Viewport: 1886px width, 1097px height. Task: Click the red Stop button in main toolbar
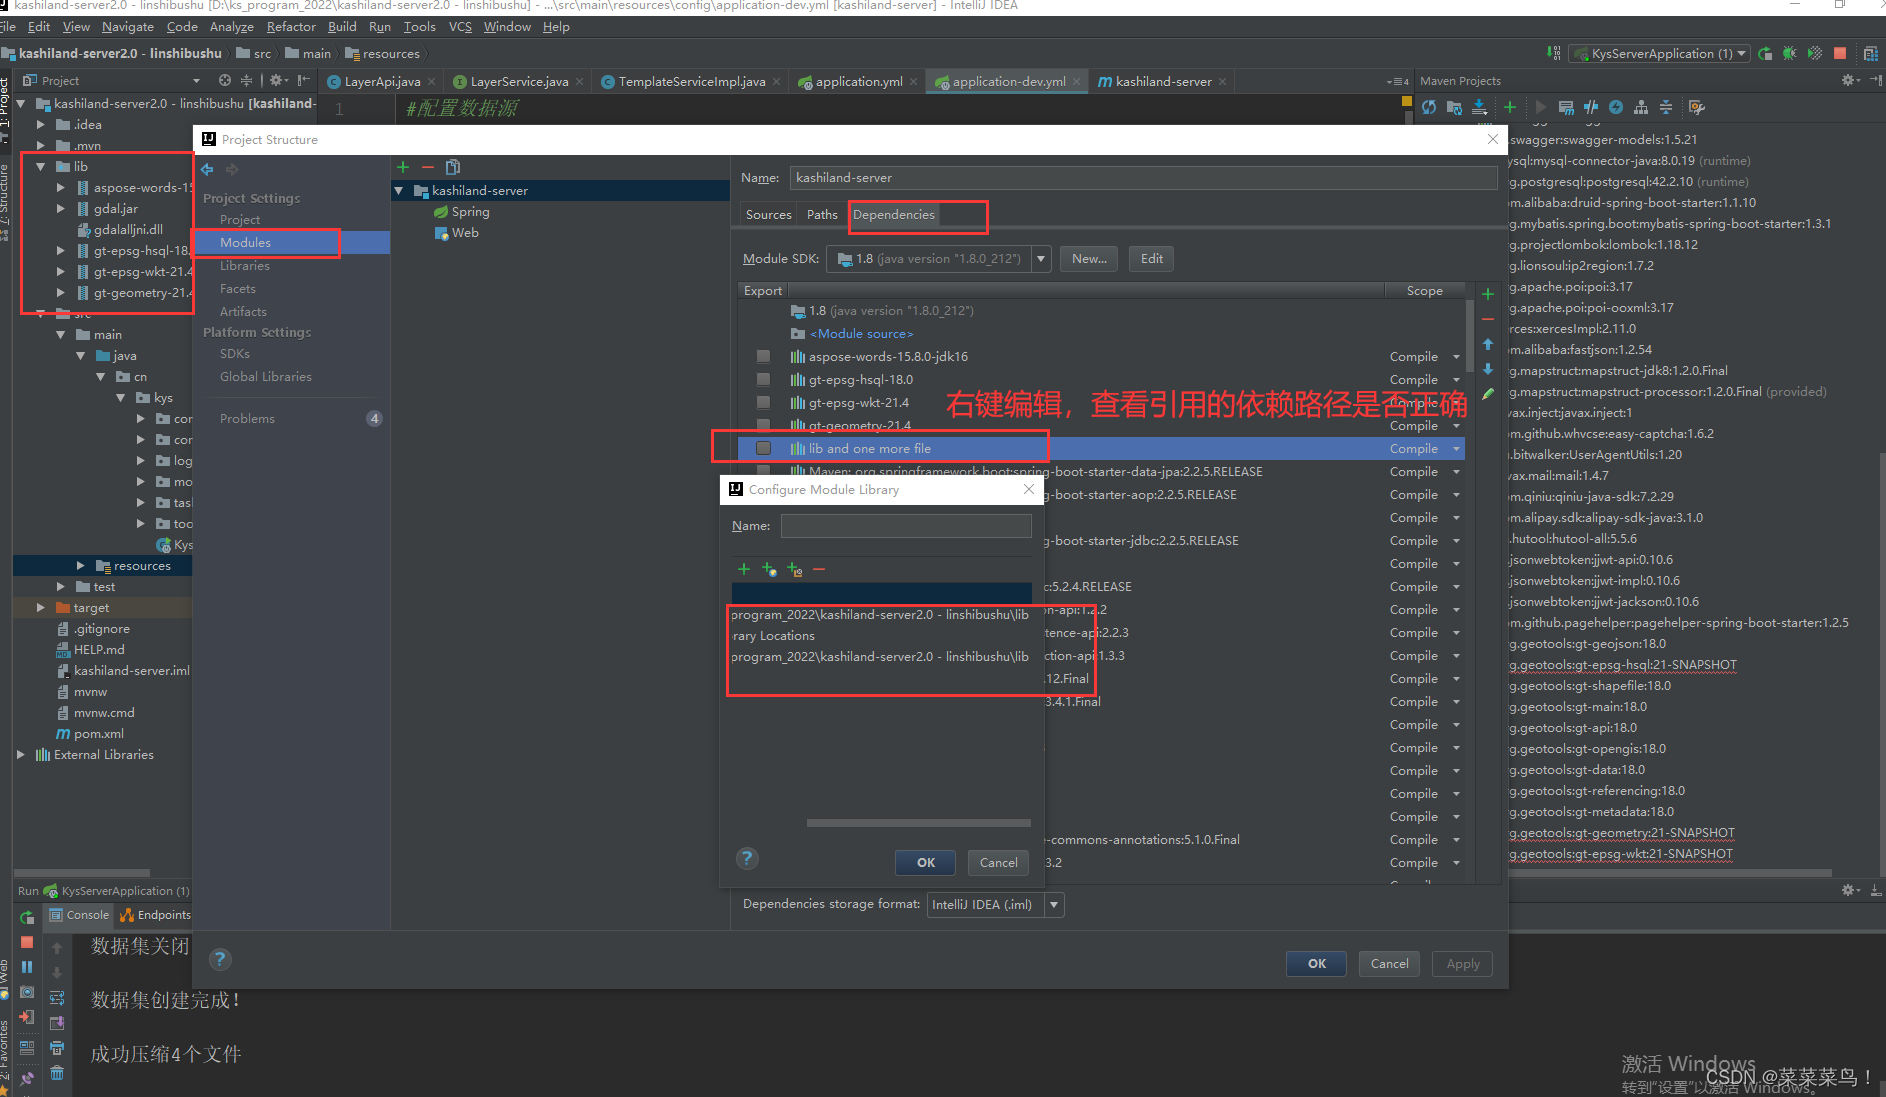click(x=1840, y=53)
